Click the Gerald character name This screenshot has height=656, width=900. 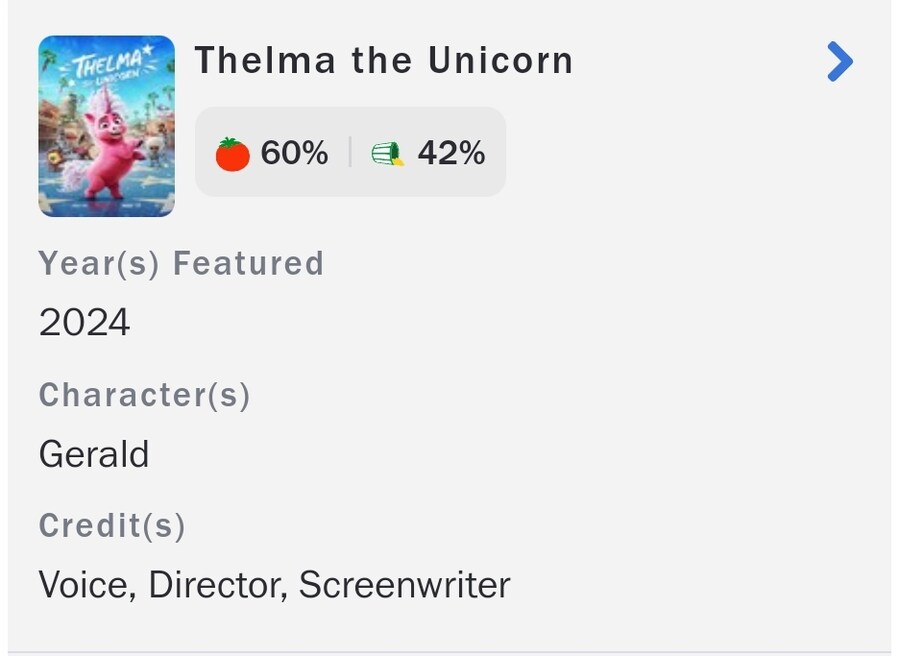tap(93, 455)
